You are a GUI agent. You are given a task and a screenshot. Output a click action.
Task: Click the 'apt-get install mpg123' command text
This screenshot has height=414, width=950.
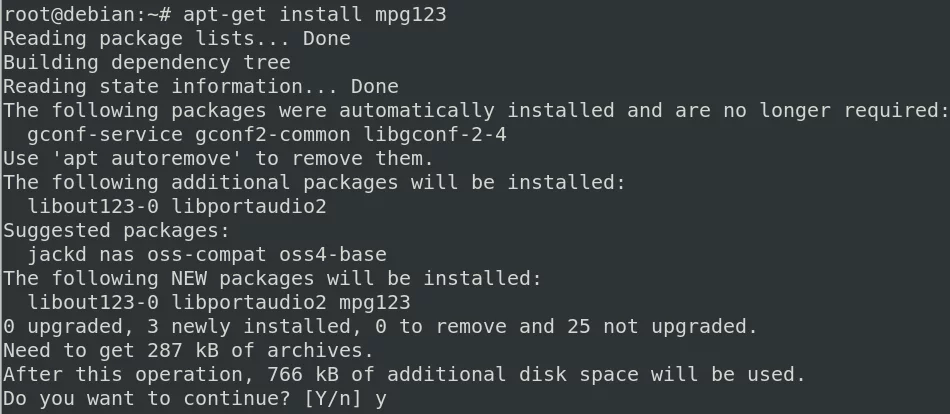(314, 15)
